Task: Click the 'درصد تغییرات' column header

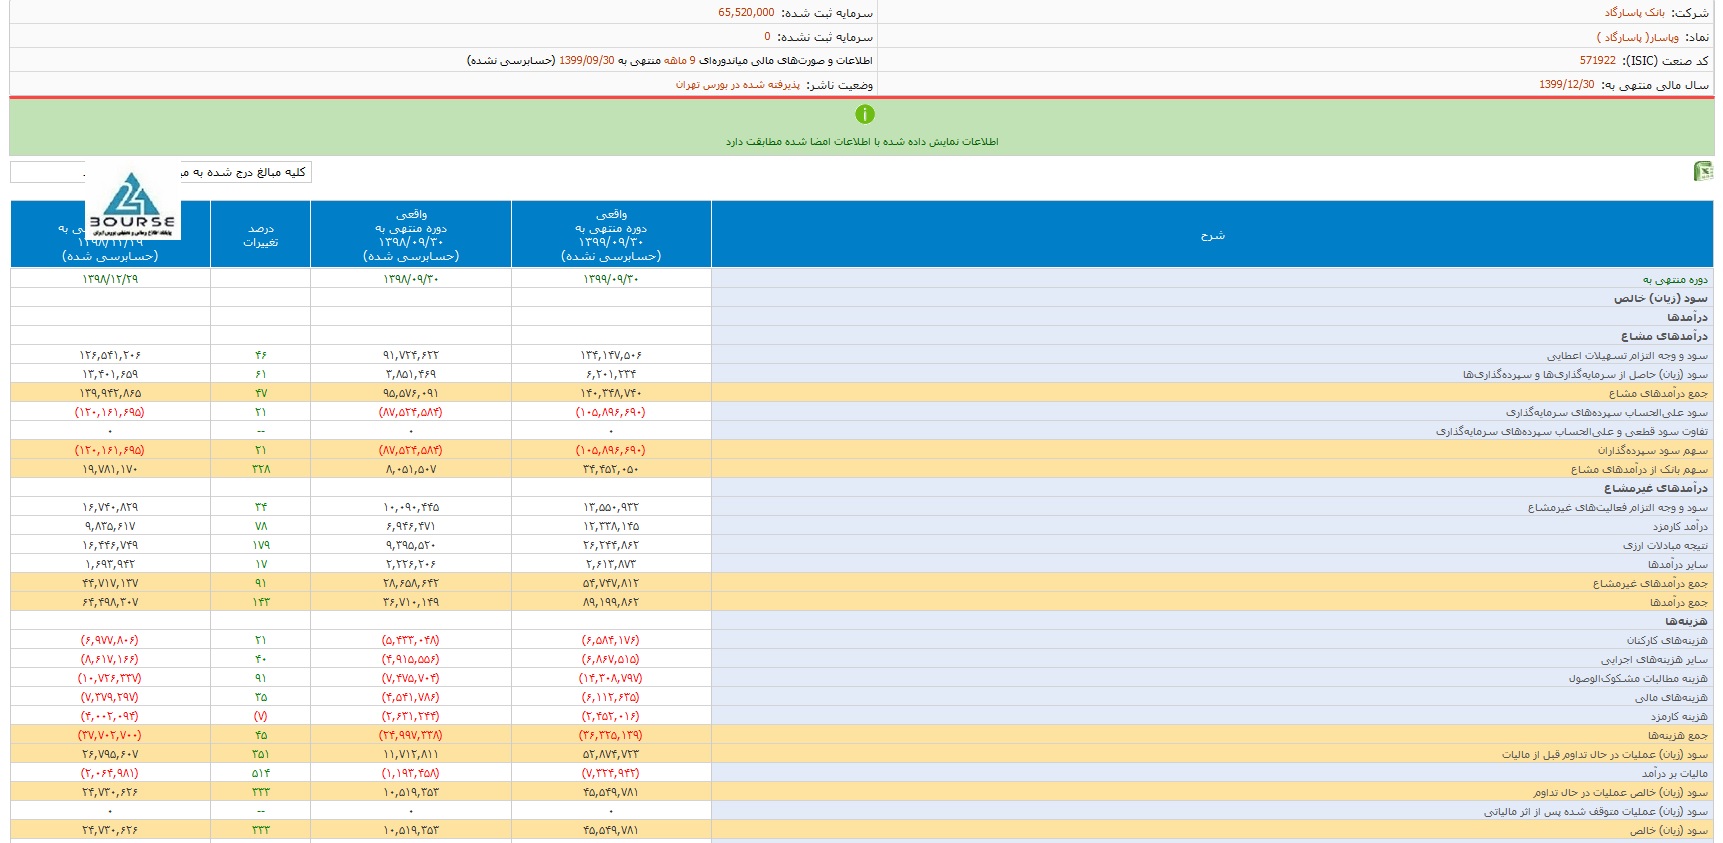Action: [260, 235]
